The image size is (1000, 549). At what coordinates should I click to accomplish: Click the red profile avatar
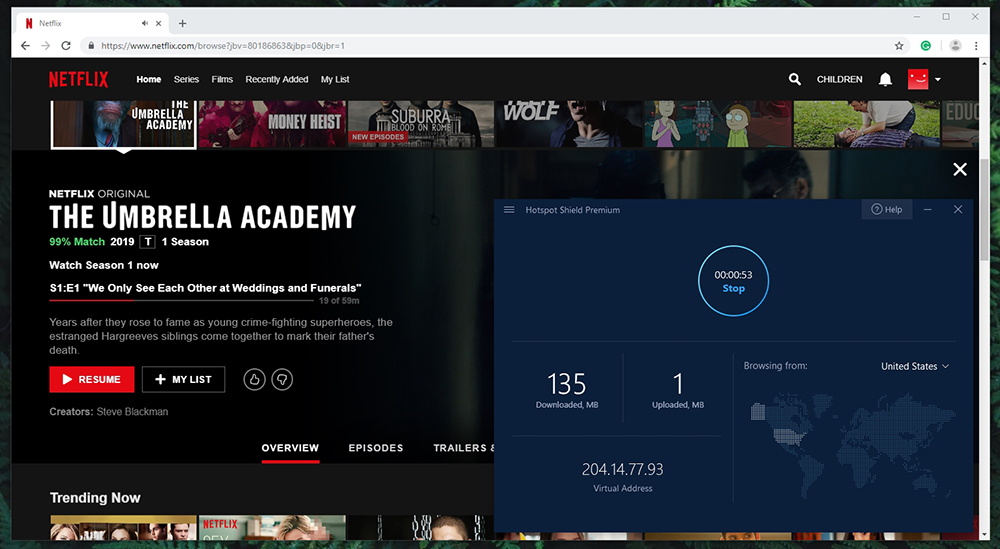click(x=918, y=79)
